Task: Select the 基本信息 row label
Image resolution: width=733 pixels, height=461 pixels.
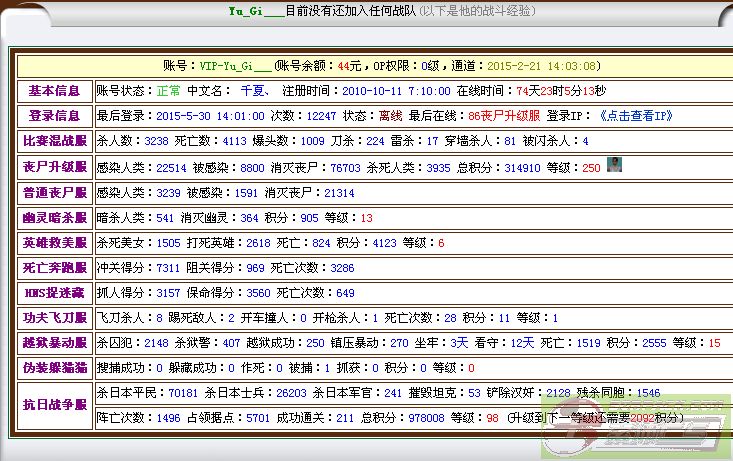Action: pyautogui.click(x=54, y=91)
